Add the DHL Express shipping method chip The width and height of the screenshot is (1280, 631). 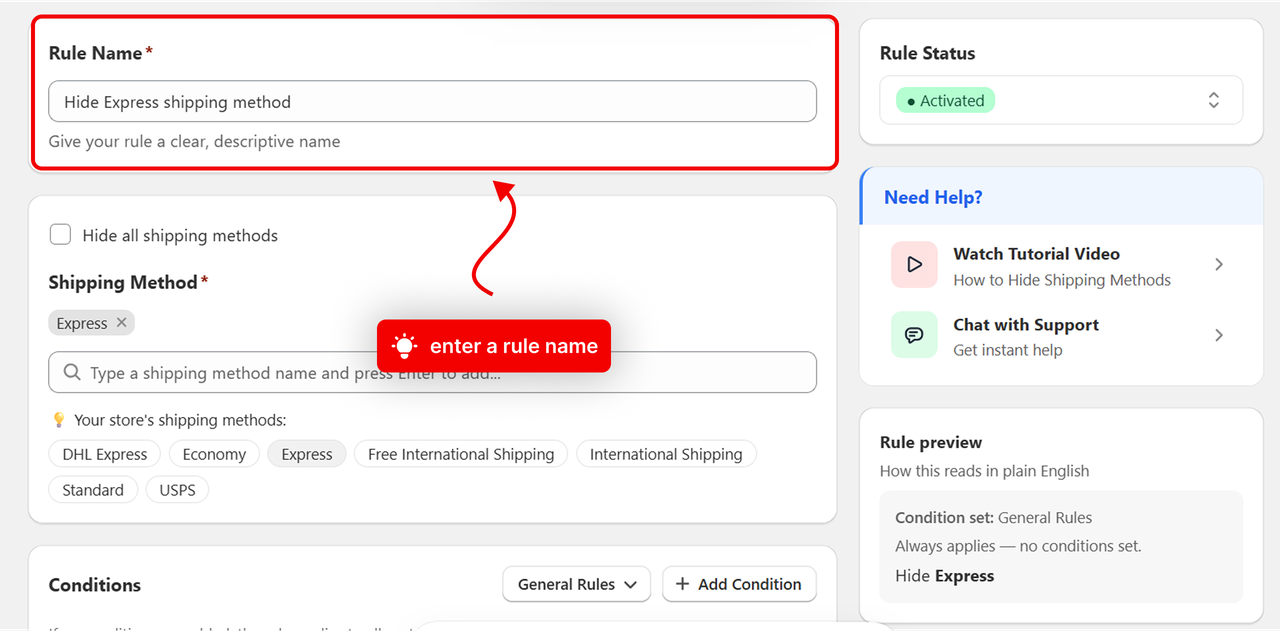point(105,454)
